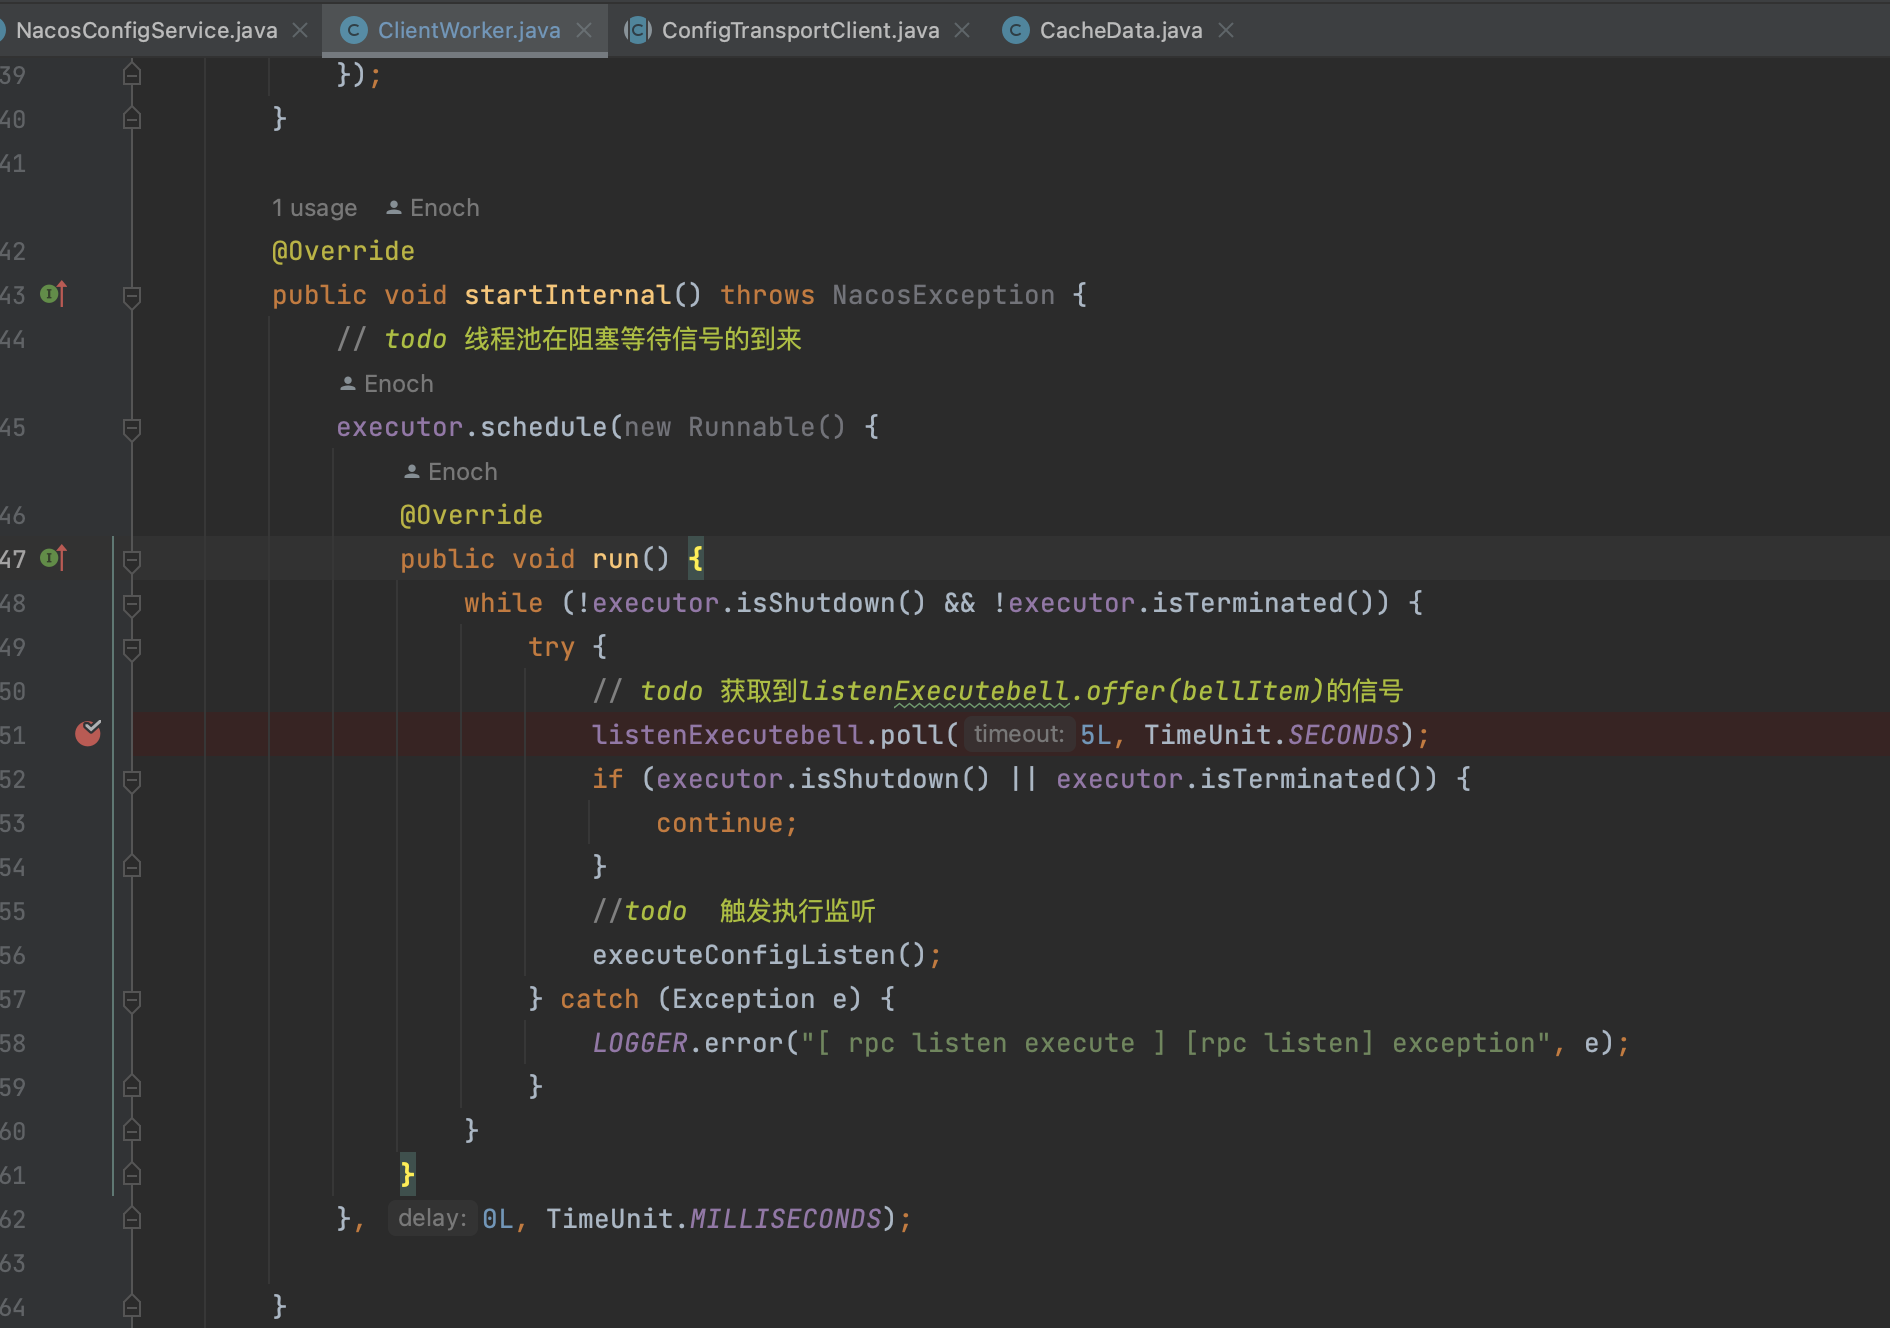This screenshot has width=1890, height=1328.
Task: Click the 'while' keyword on line 48
Action: click(503, 603)
